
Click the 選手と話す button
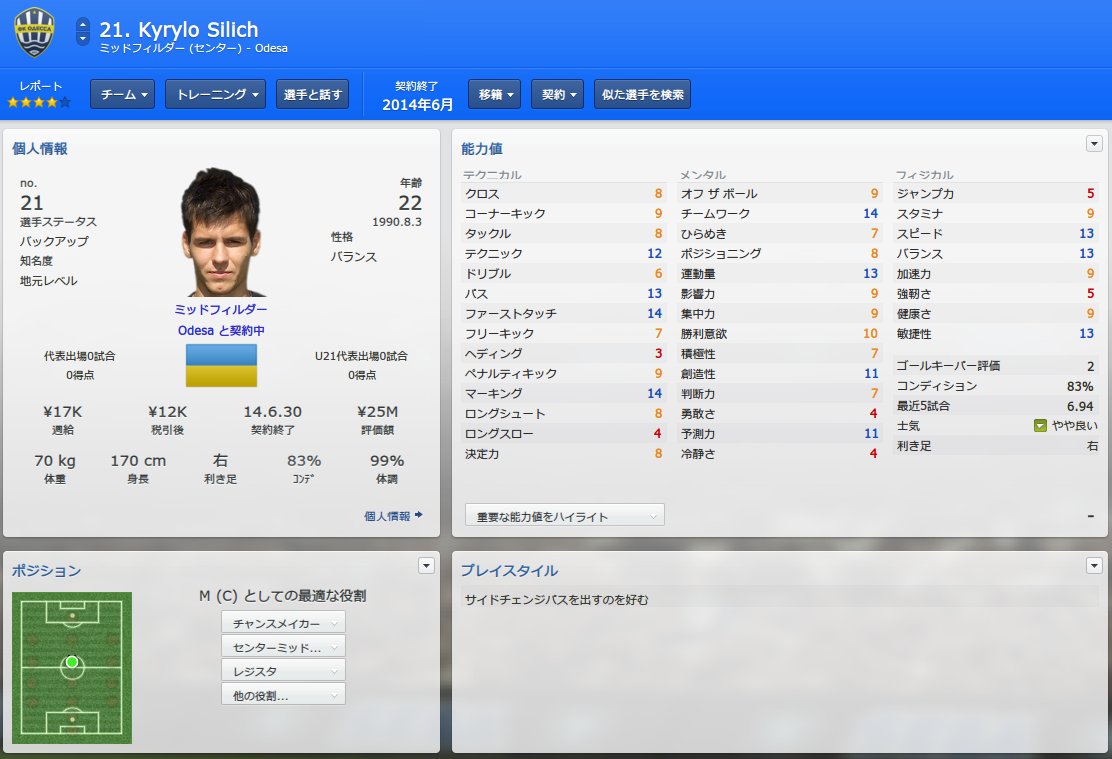pyautogui.click(x=312, y=94)
